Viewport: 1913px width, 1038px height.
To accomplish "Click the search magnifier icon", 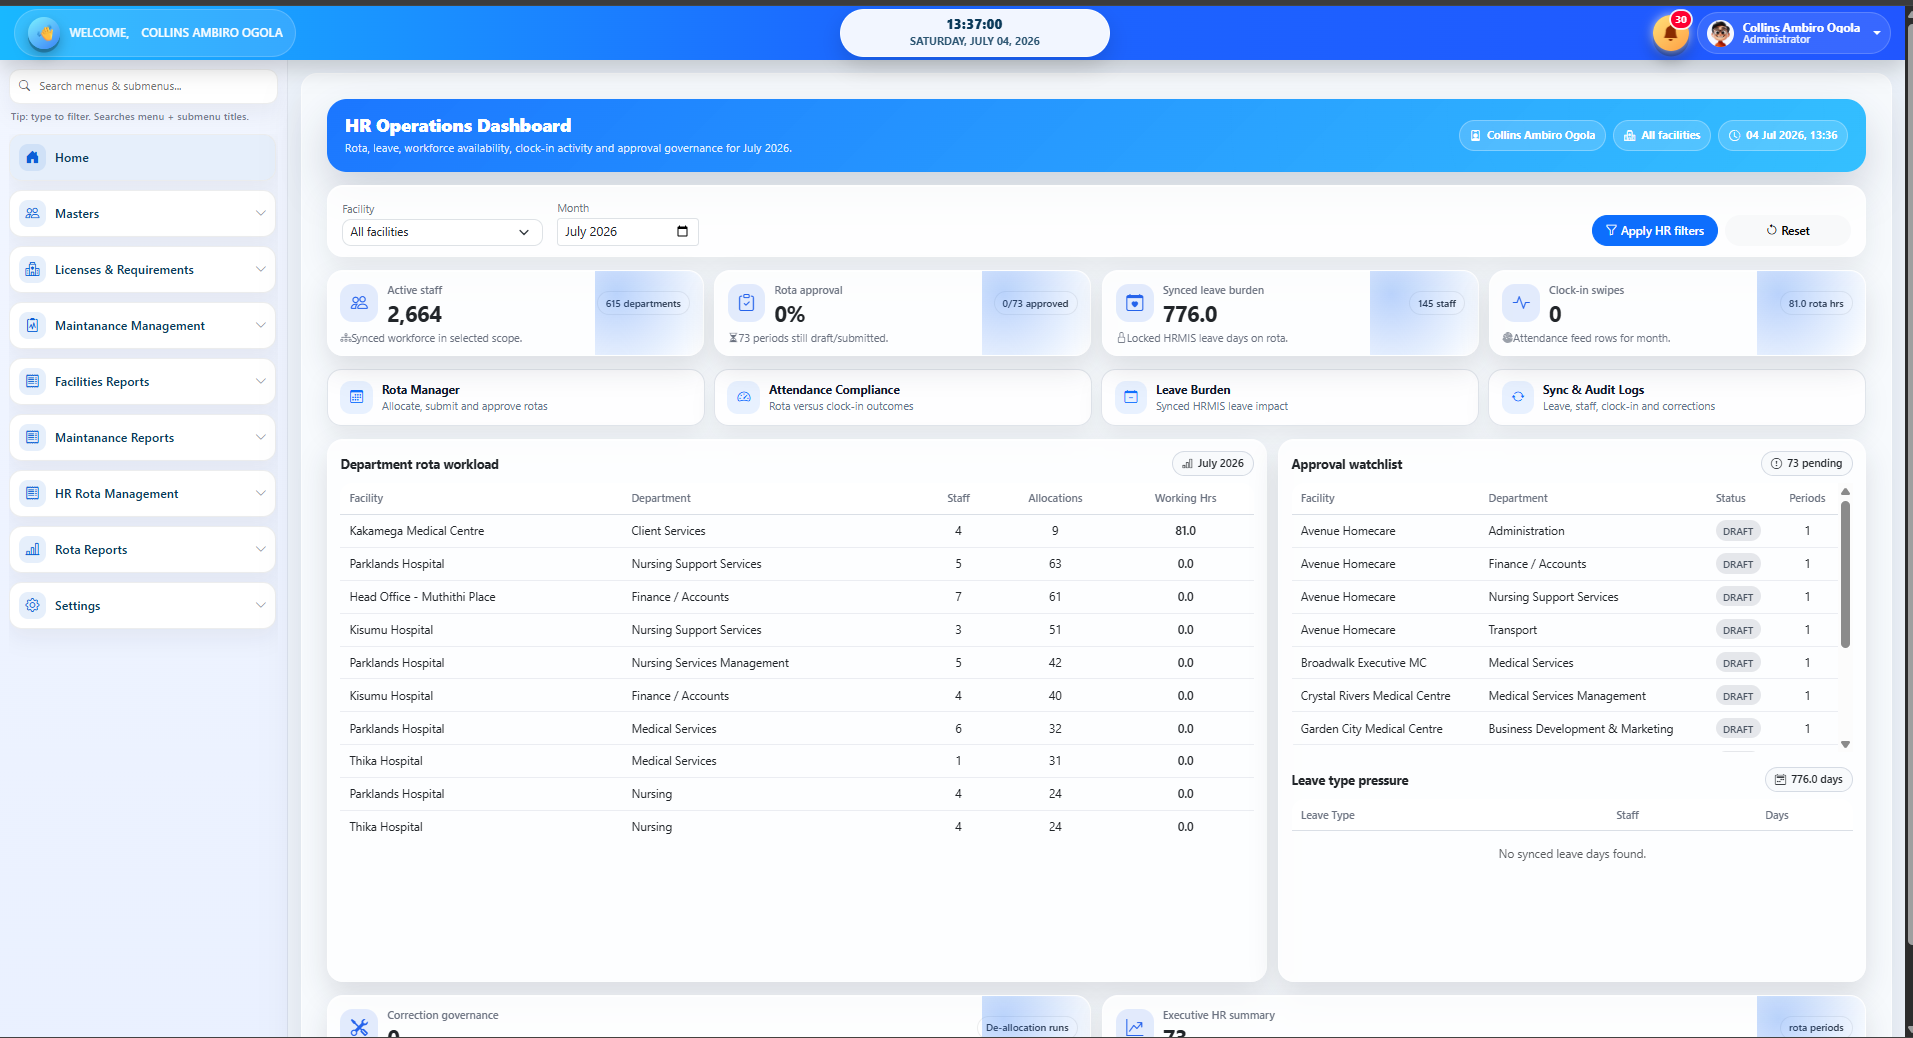I will click(25, 86).
